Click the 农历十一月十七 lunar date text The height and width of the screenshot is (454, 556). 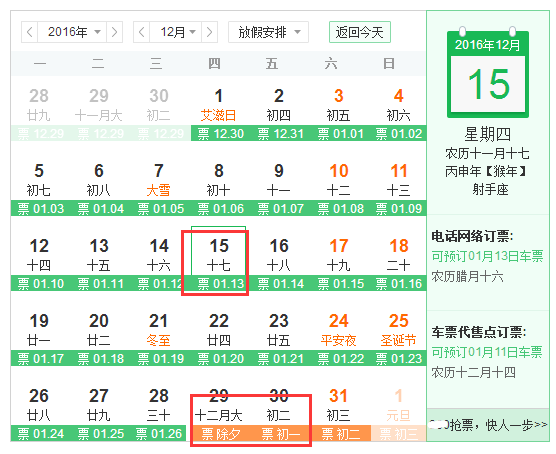pyautogui.click(x=487, y=154)
